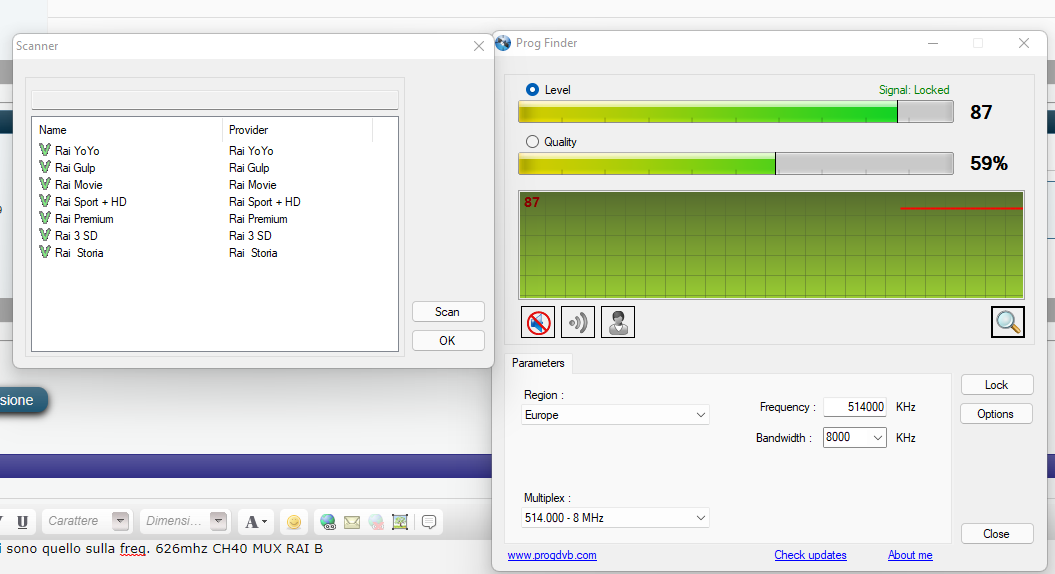Close the Scanner dialog with its X
This screenshot has height=574, width=1055.
click(x=478, y=46)
